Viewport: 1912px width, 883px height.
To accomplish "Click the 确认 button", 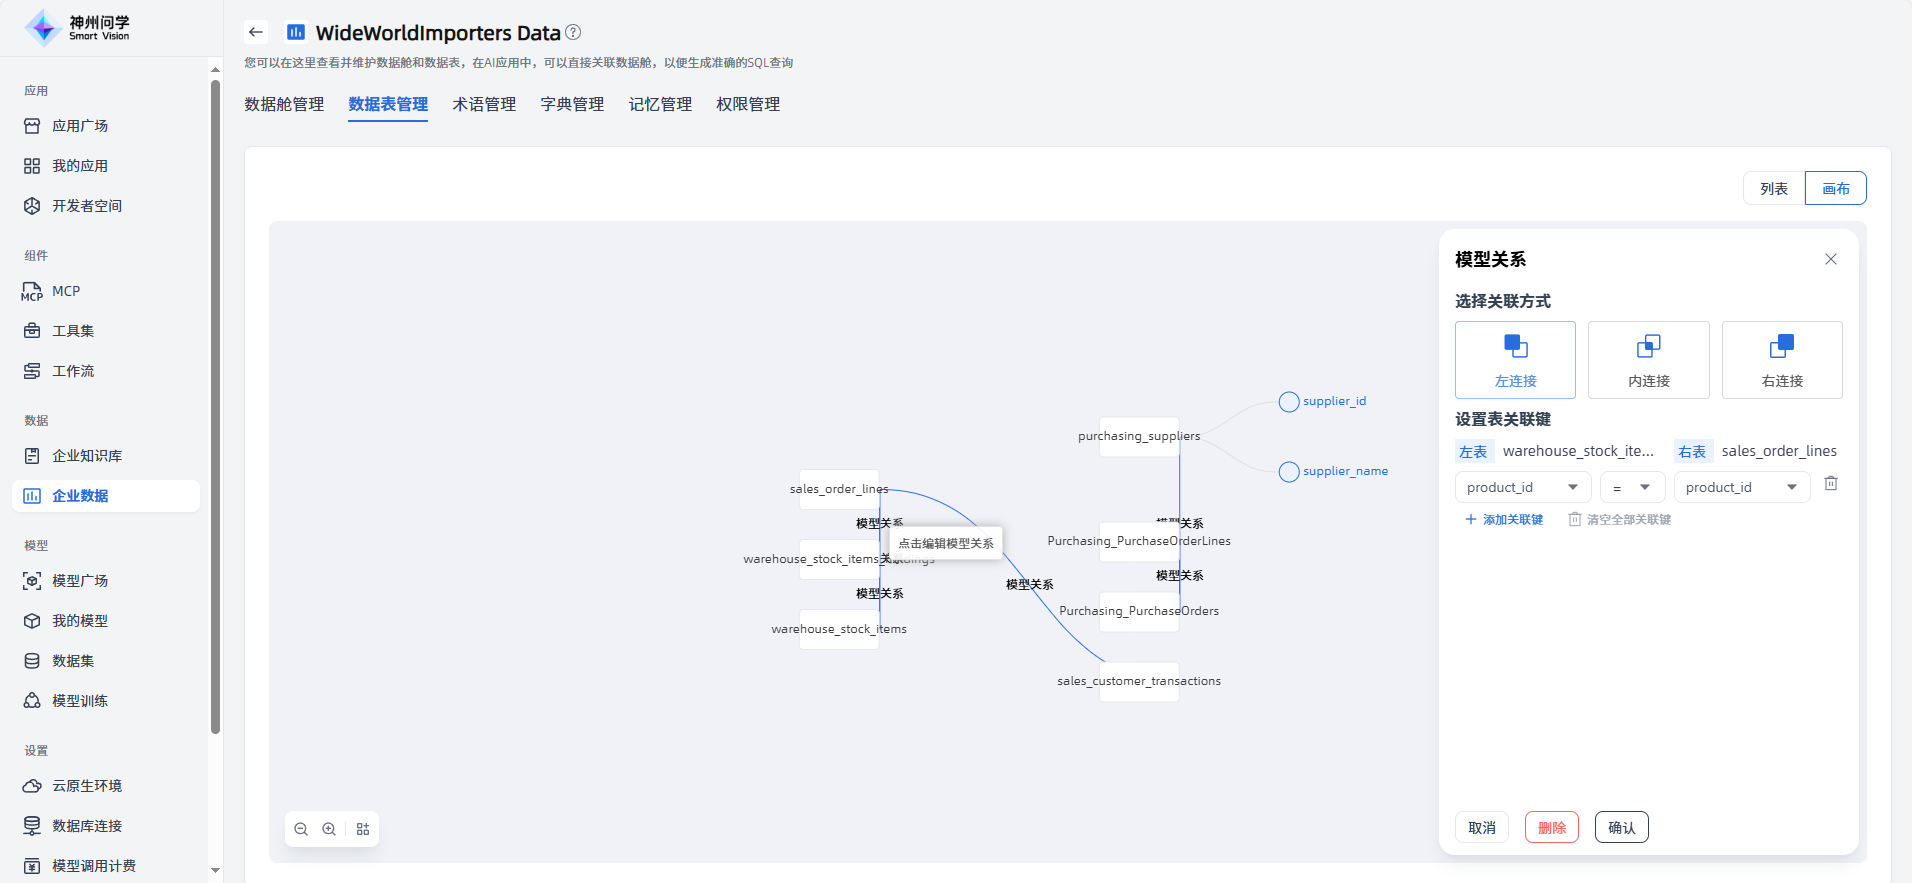I will (x=1621, y=827).
